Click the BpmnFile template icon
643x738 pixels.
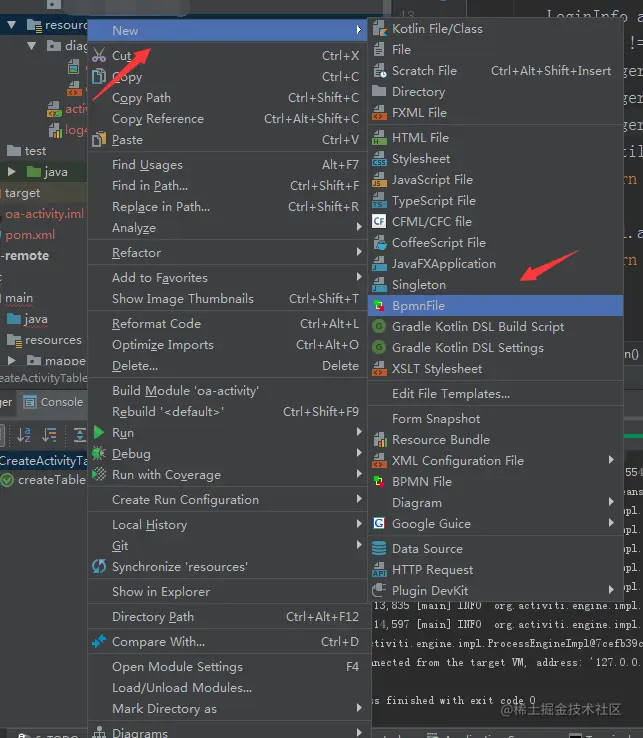tap(379, 305)
